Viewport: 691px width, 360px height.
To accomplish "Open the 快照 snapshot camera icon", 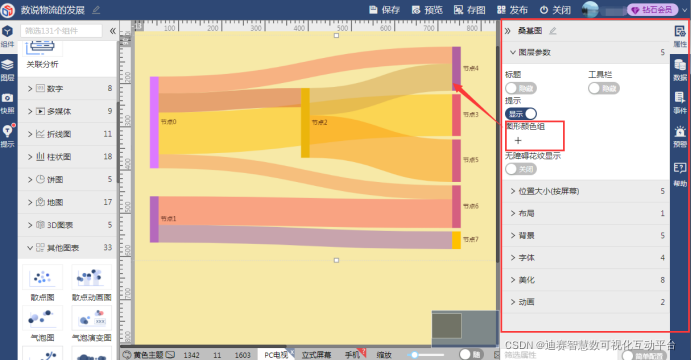I will point(7,103).
